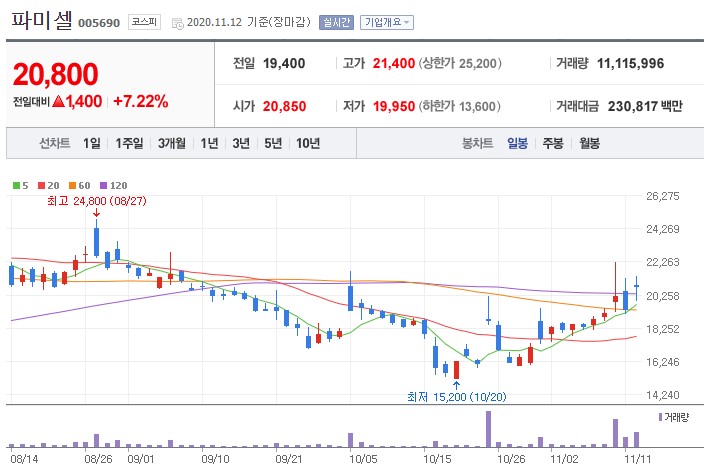This screenshot has width=704, height=471.
Task: Click the red up-triangle beside 1,400
Action: [58, 101]
